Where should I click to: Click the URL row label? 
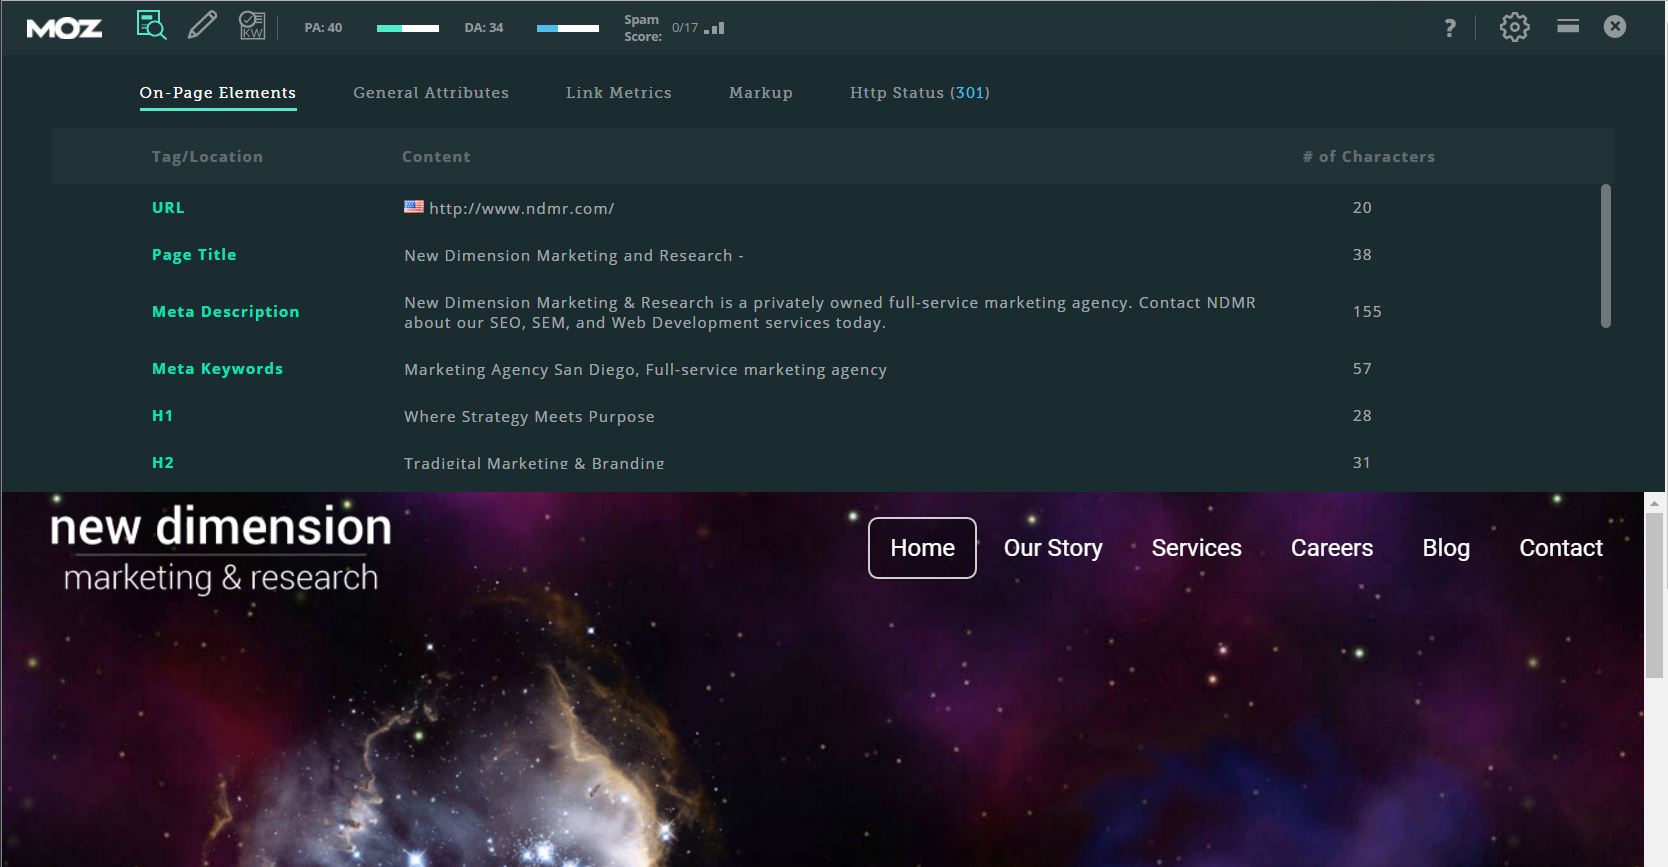click(x=168, y=208)
